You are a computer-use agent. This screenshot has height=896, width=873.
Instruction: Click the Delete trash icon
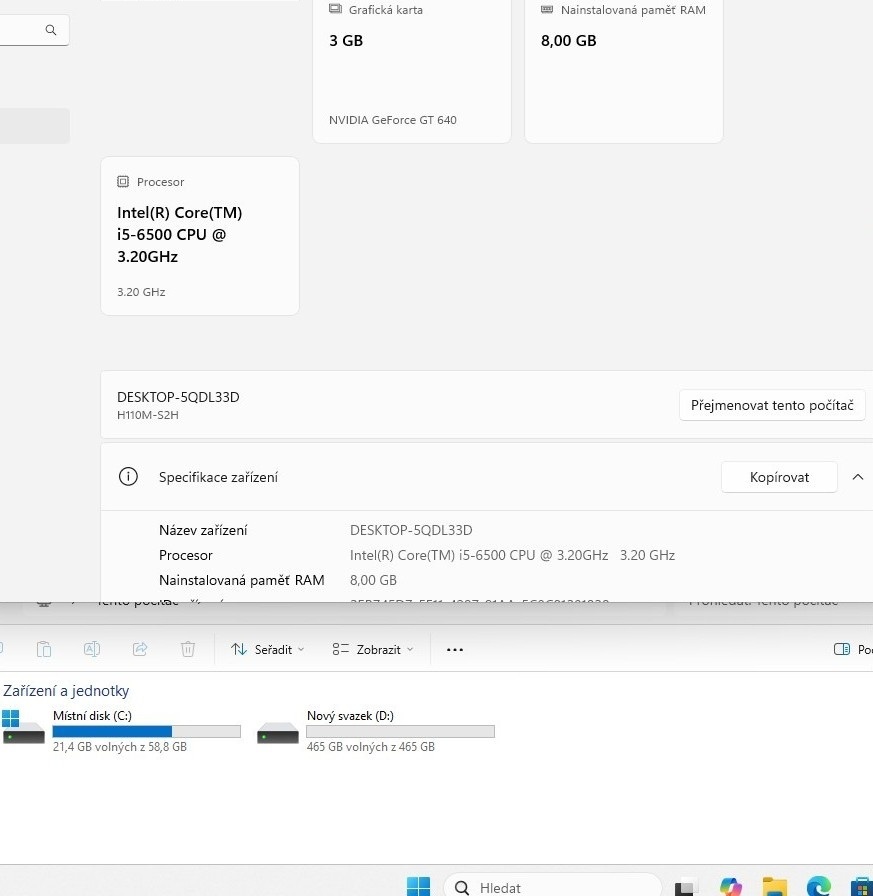coord(187,649)
